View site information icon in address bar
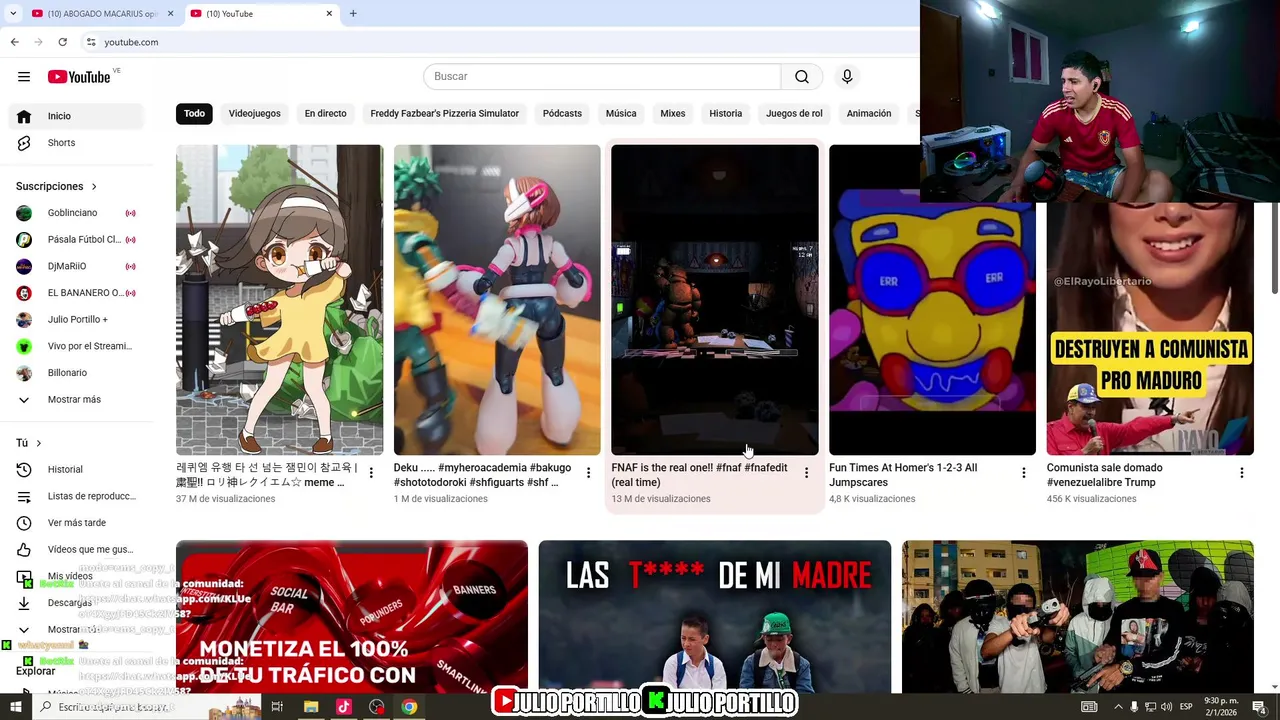This screenshot has height=720, width=1280. tap(91, 42)
